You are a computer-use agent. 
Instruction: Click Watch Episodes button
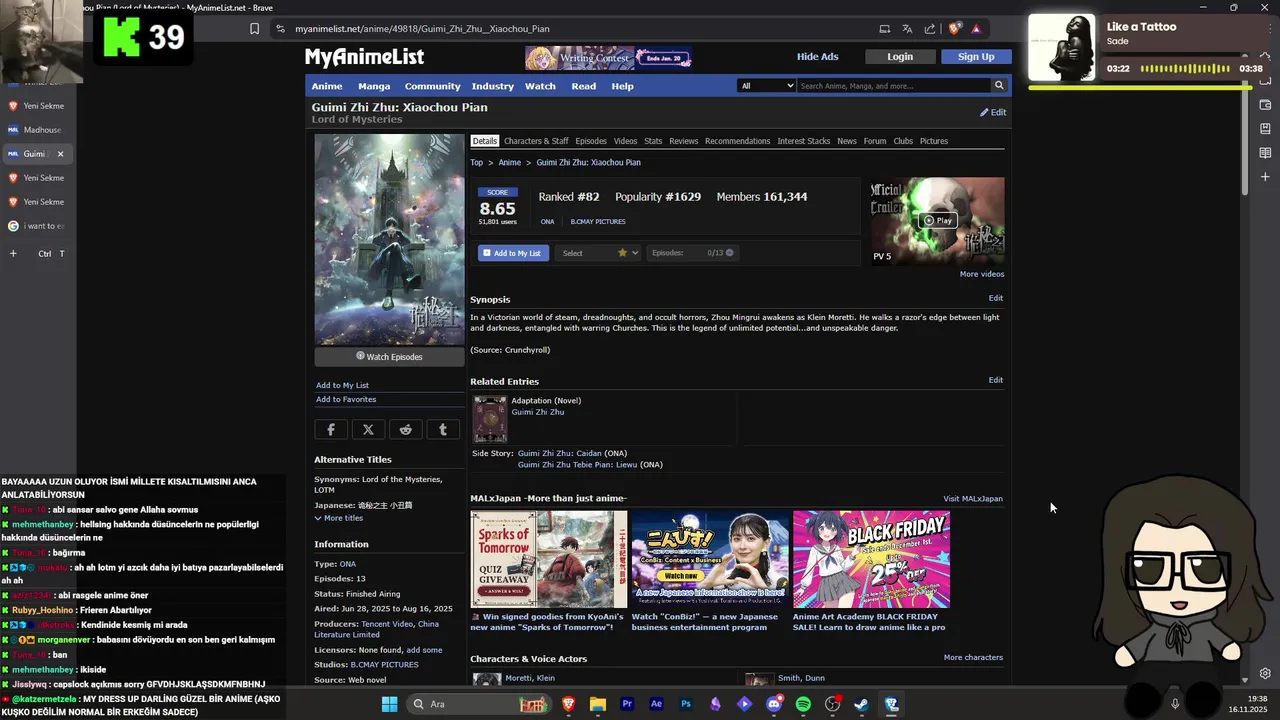point(389,357)
